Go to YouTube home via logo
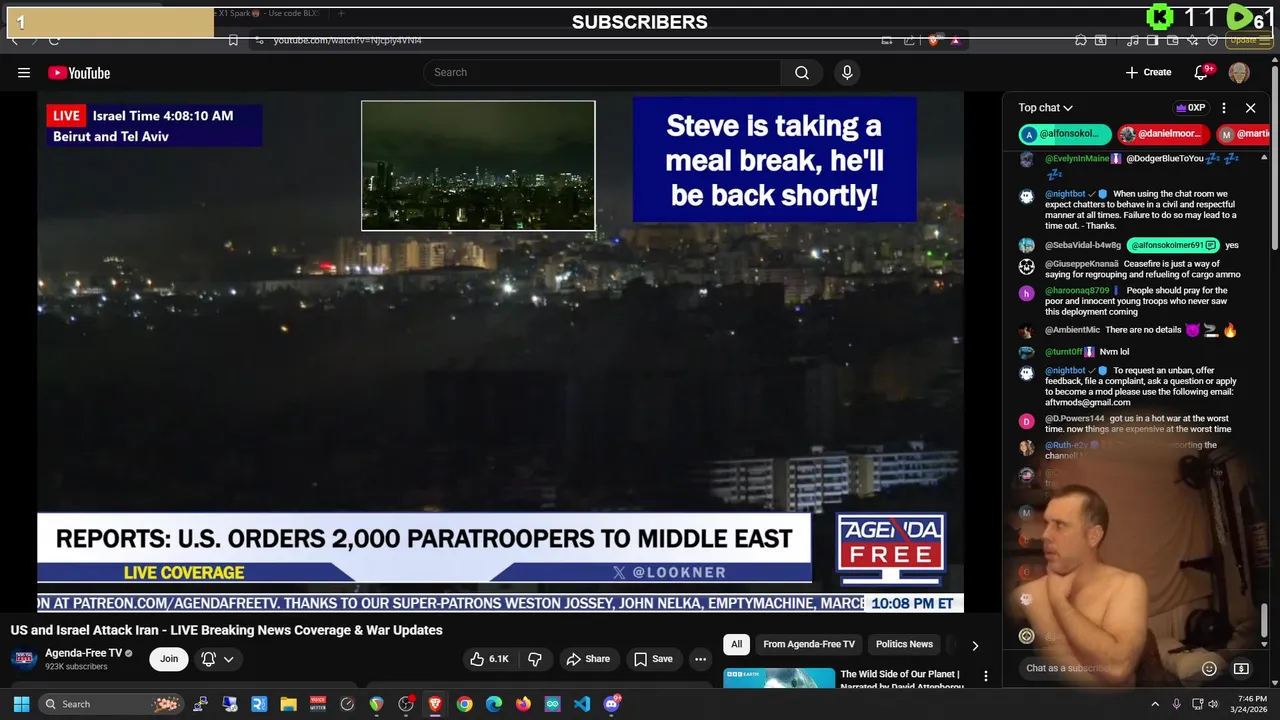Screen dimensions: 1280x720 point(79,73)
